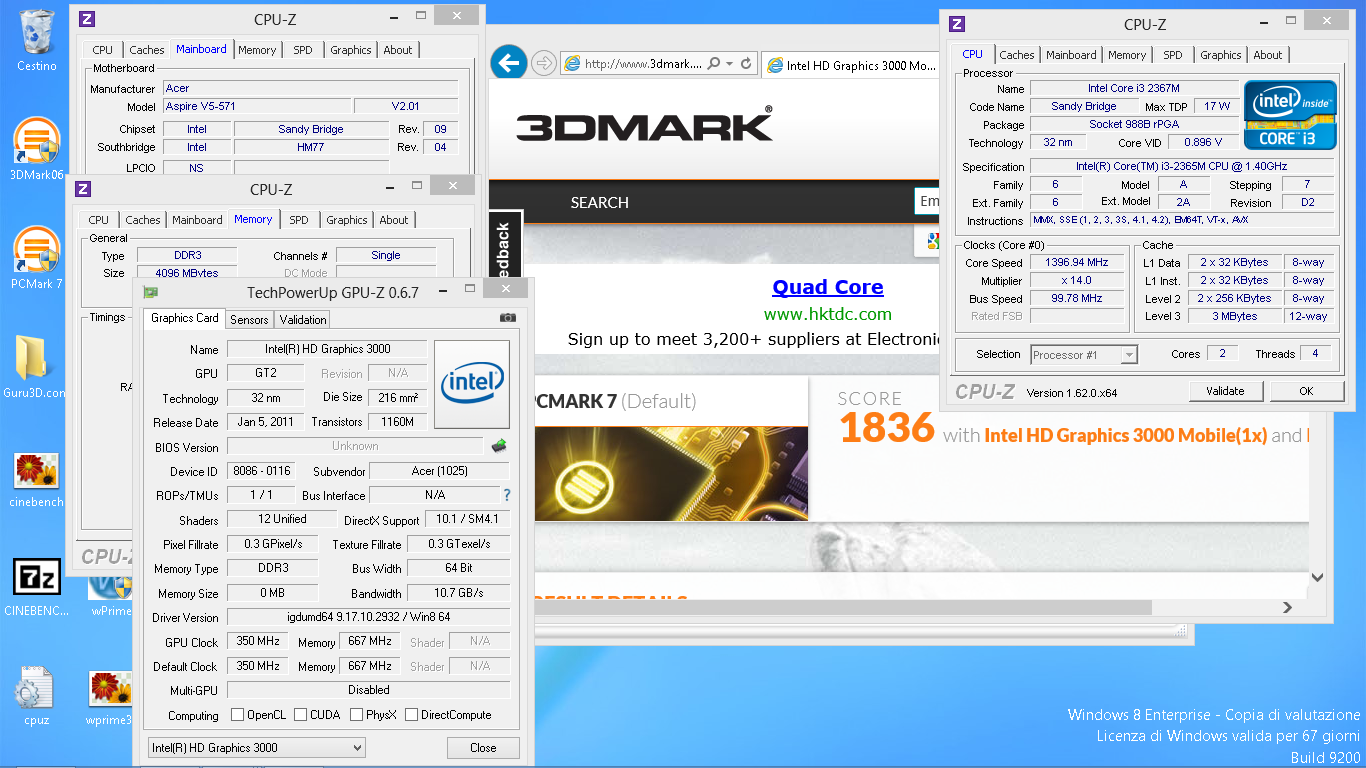
Task: Open the GPU selection dropdown in GPU-Z
Action: point(257,748)
